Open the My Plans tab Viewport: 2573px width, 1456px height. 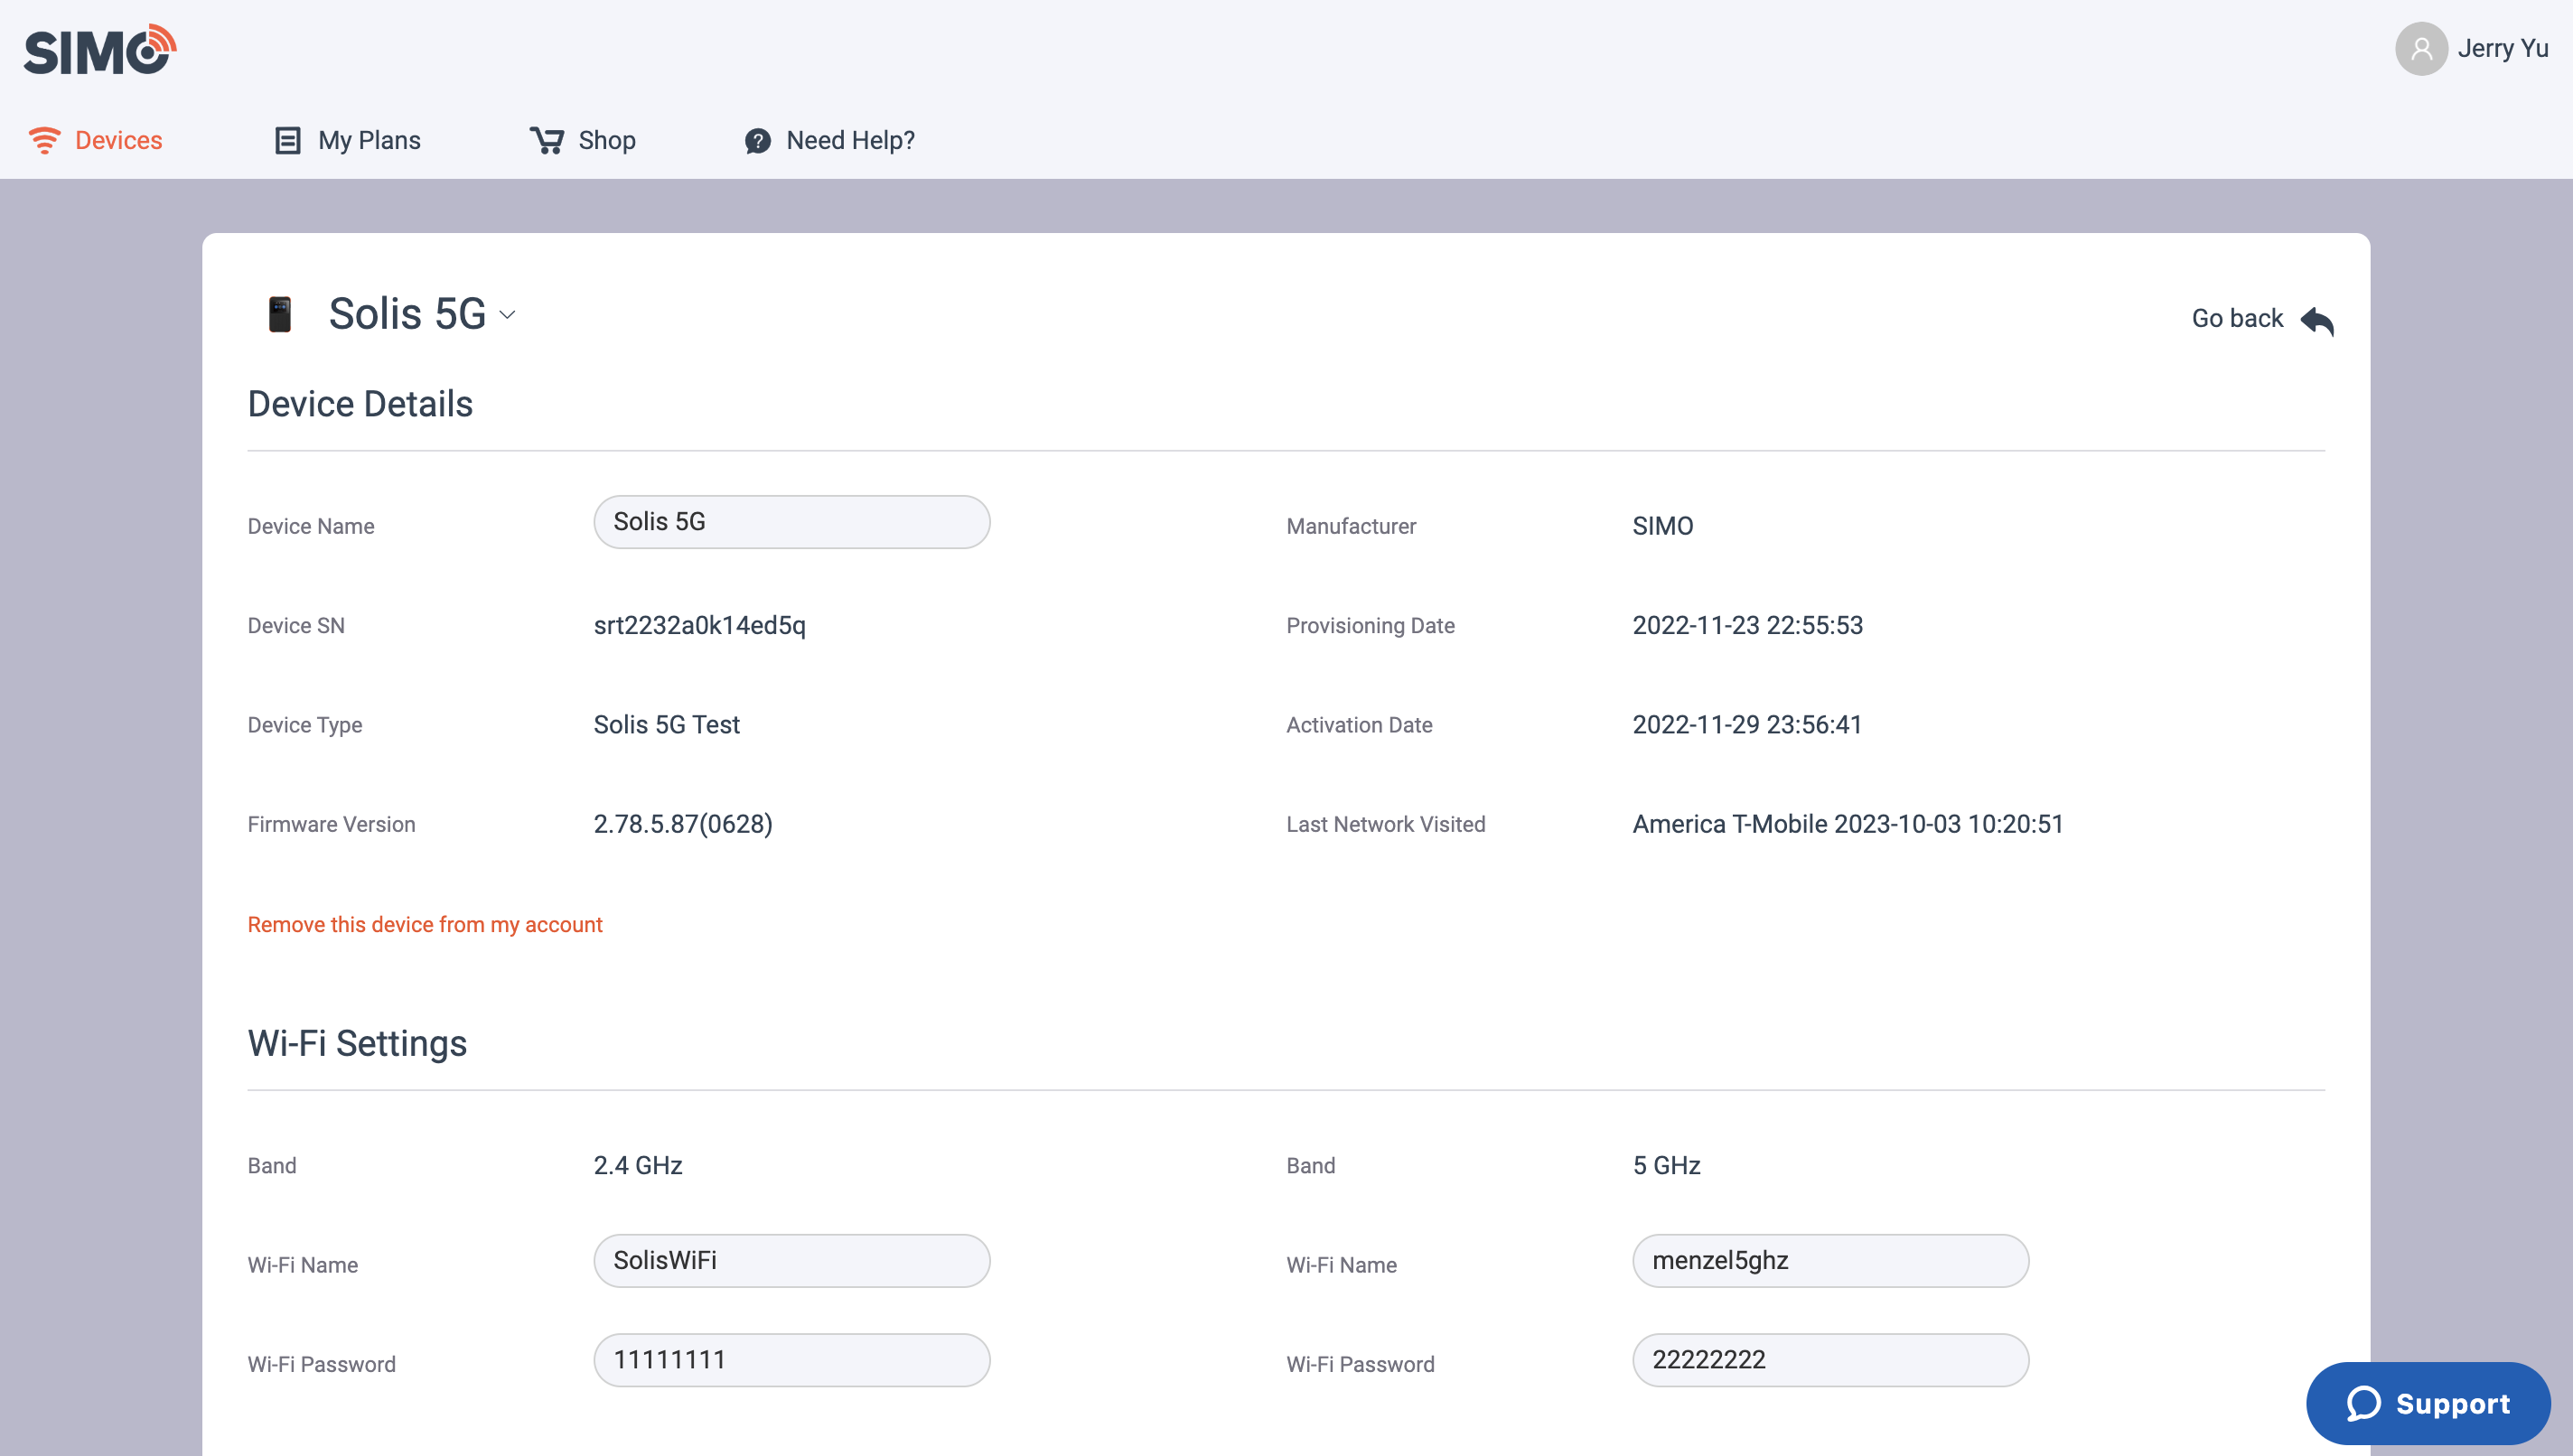[x=347, y=140]
